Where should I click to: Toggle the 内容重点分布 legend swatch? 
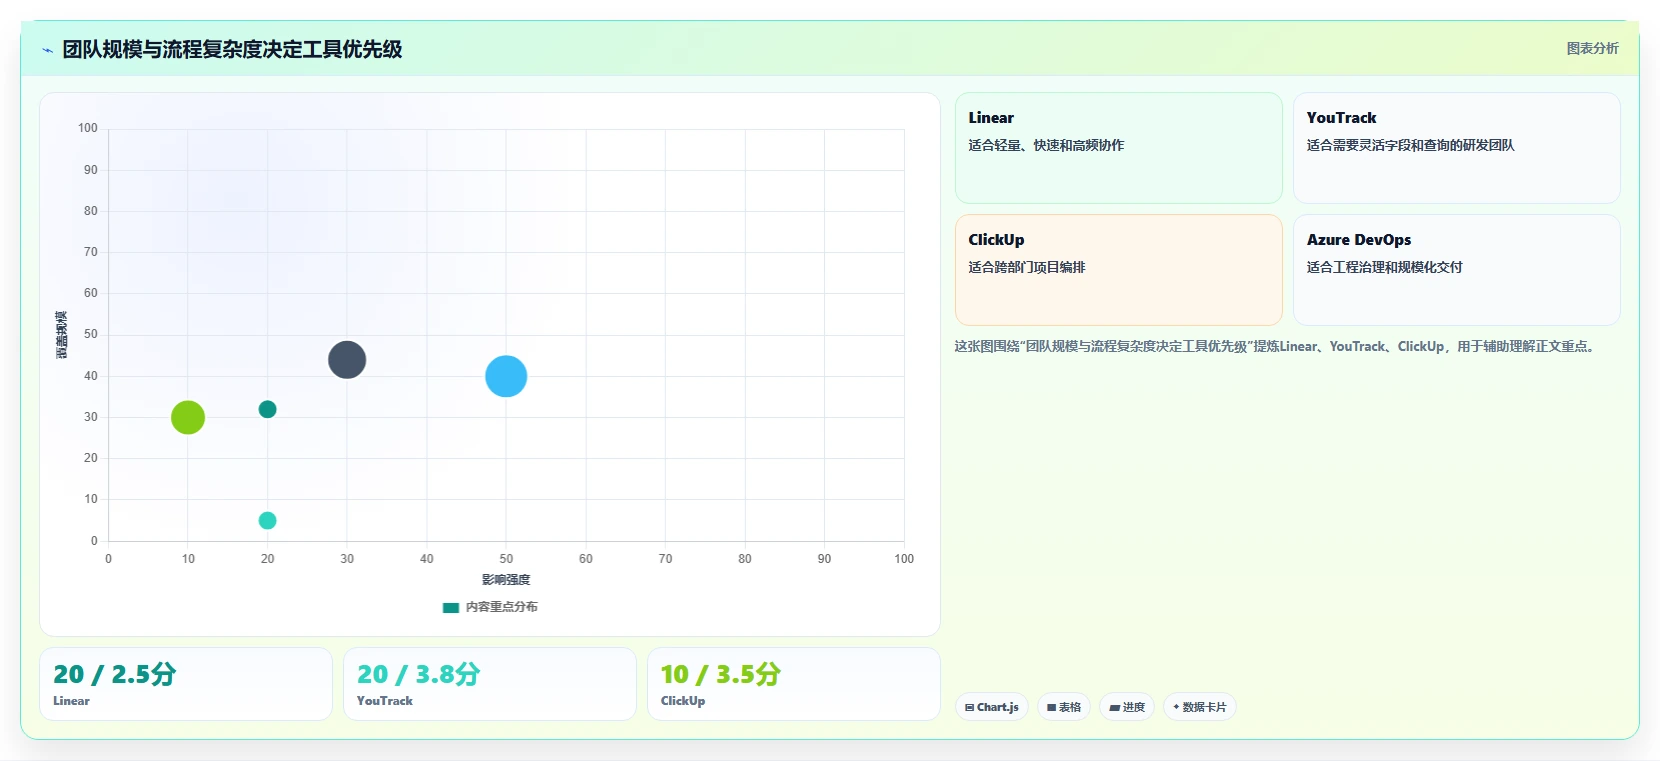[x=451, y=607]
